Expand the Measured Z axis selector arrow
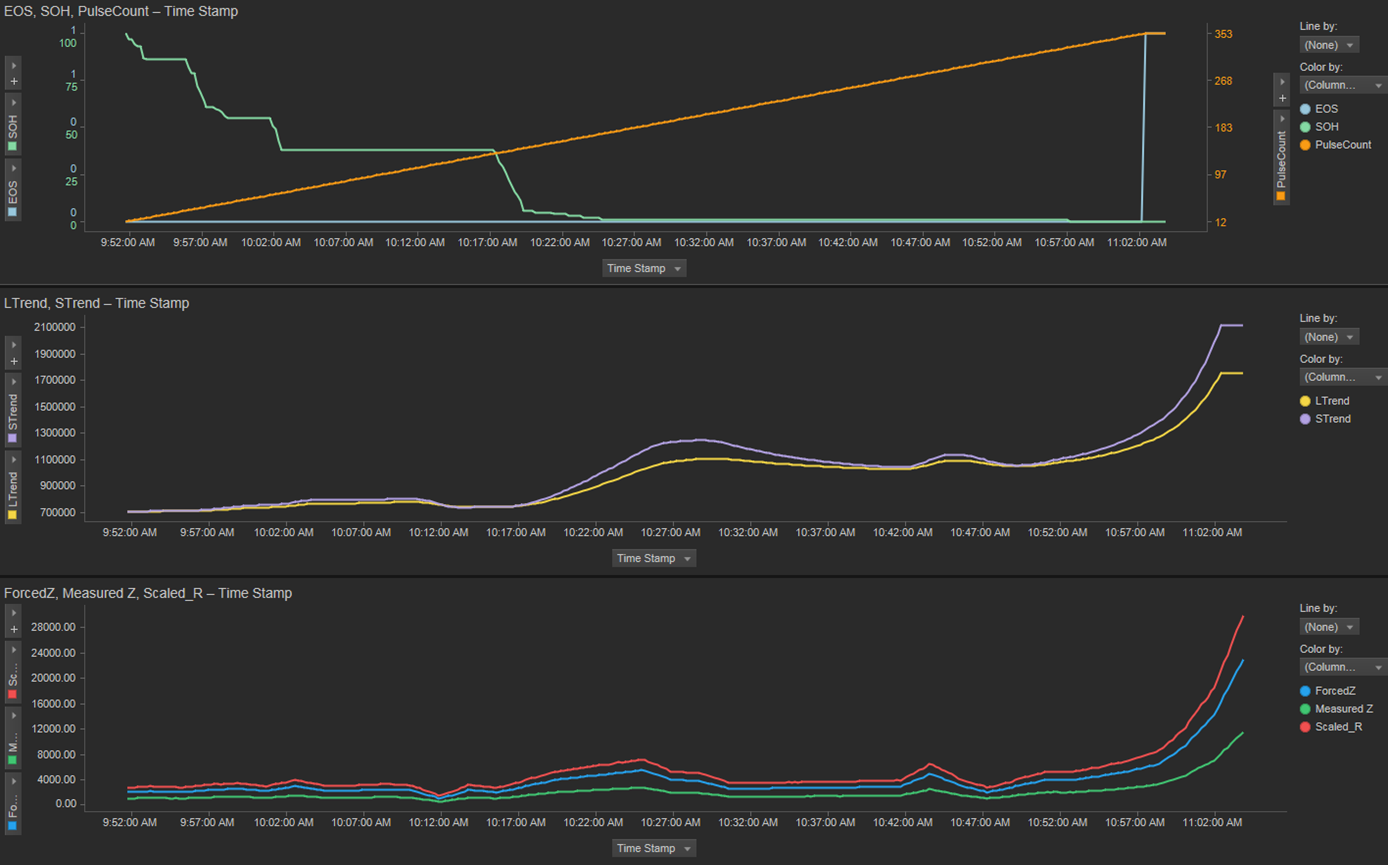The image size is (1388, 865). pyautogui.click(x=13, y=716)
